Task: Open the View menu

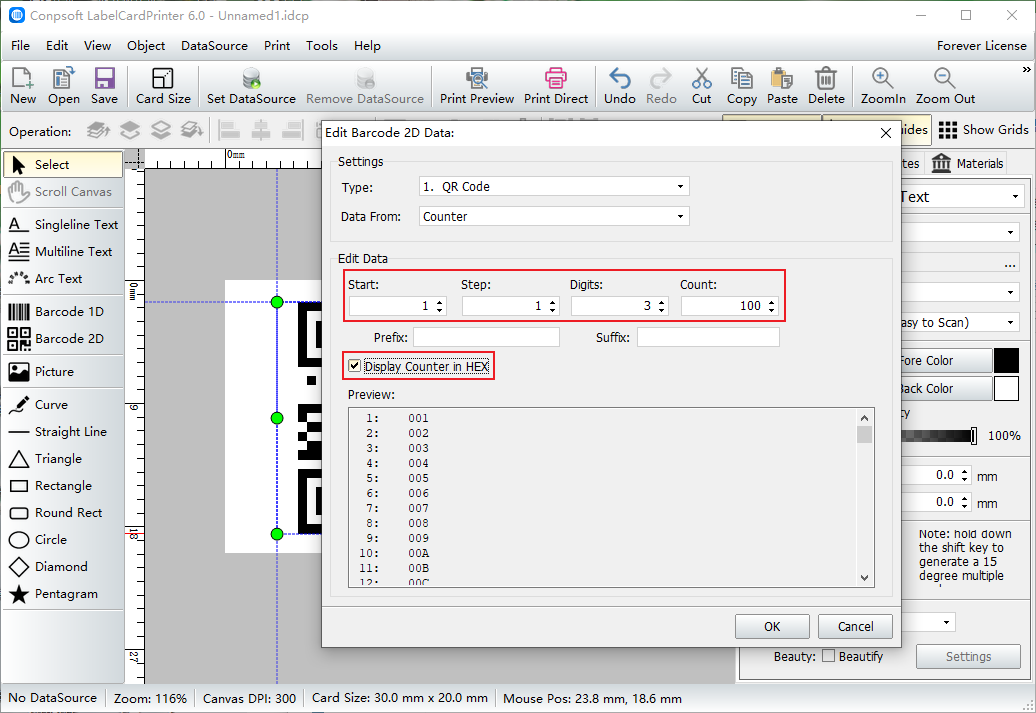Action: pyautogui.click(x=97, y=46)
